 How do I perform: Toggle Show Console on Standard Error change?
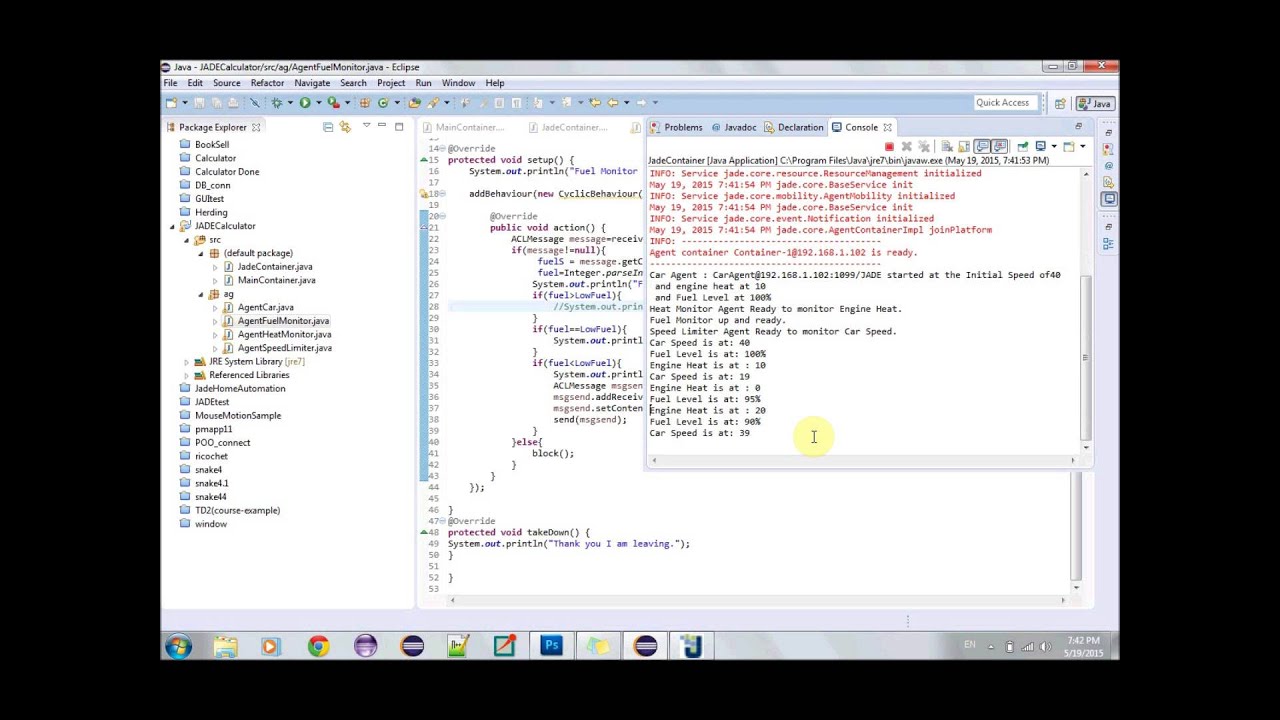999,146
